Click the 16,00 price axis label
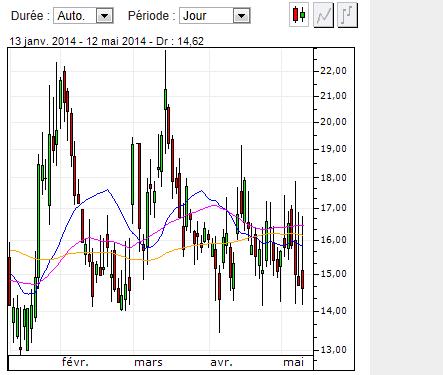This screenshot has width=443, height=375. pyautogui.click(x=333, y=240)
